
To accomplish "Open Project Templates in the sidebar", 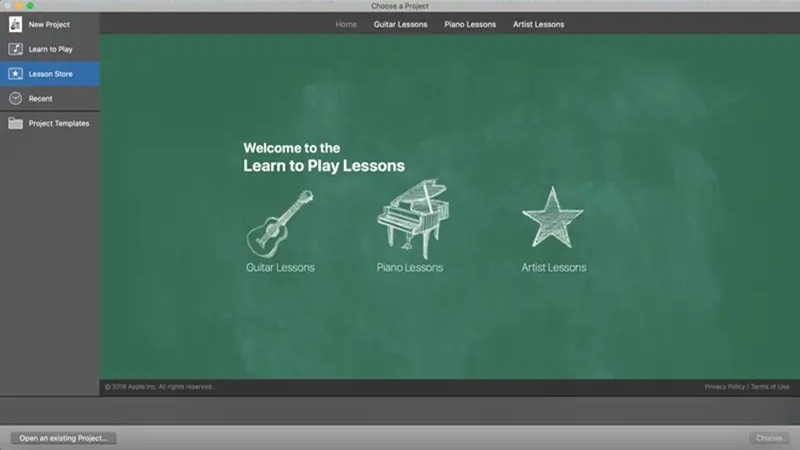I will 49,123.
